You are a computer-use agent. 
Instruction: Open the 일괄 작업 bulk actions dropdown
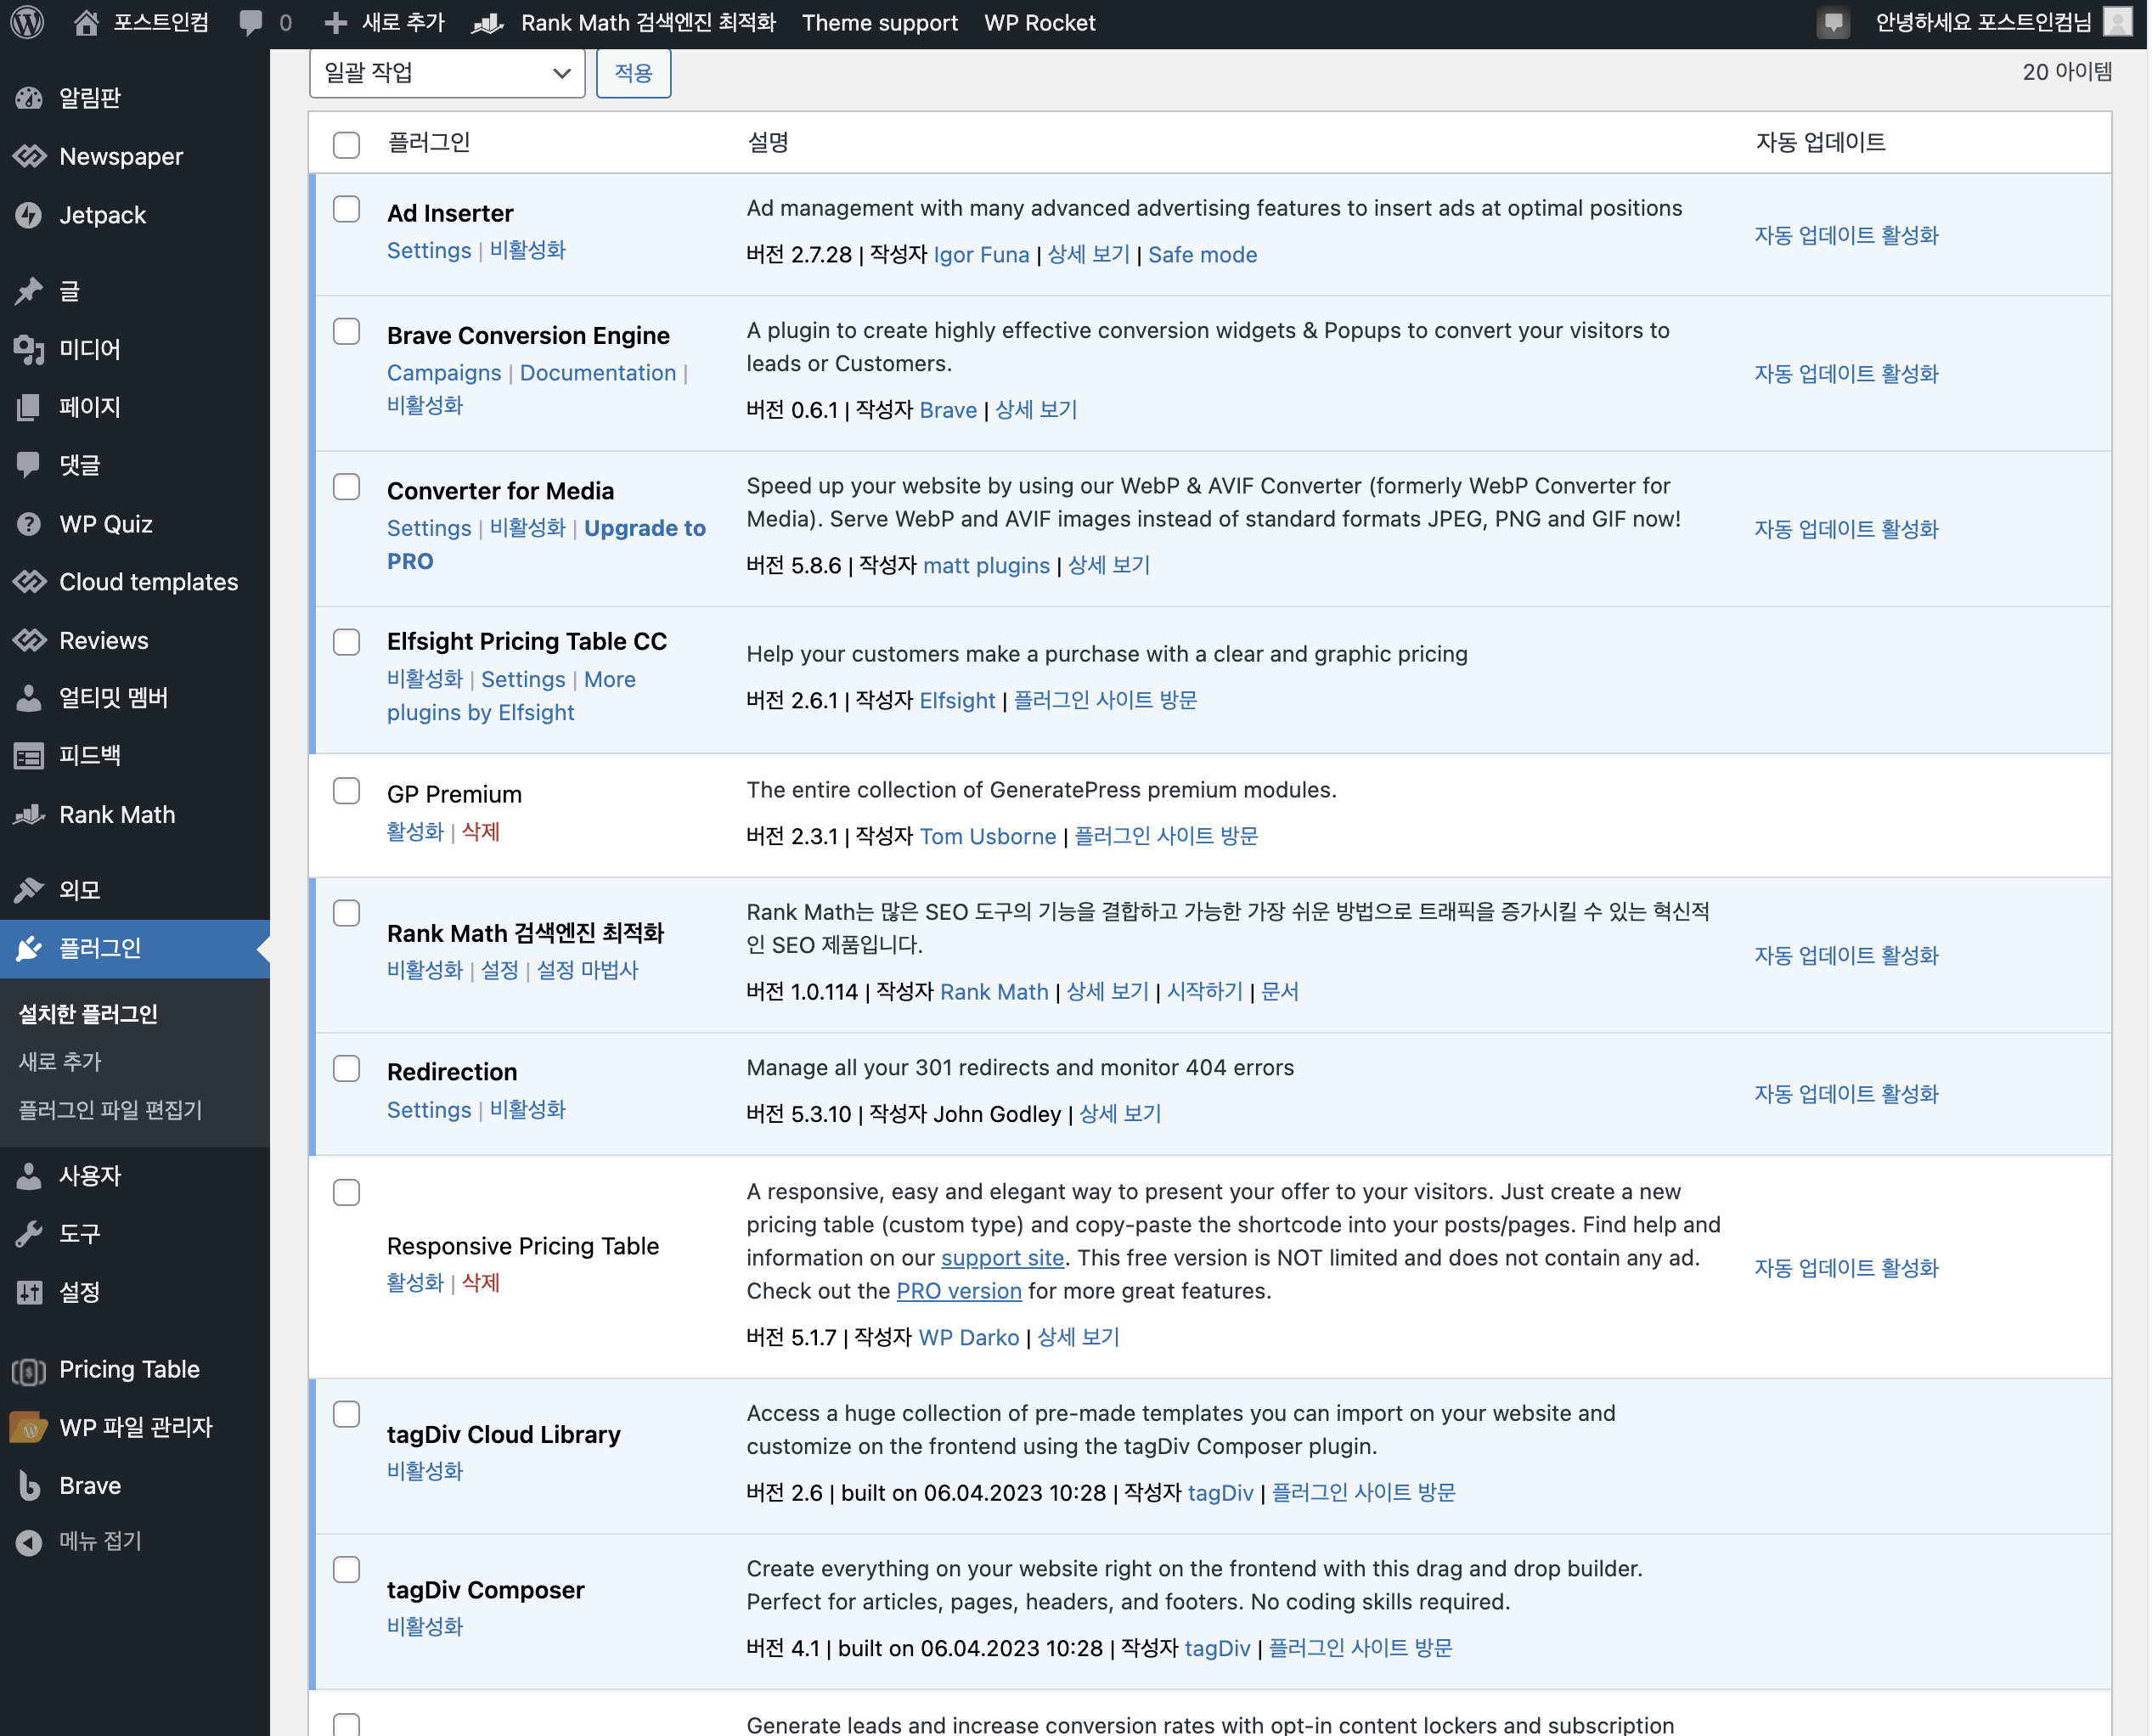447,73
